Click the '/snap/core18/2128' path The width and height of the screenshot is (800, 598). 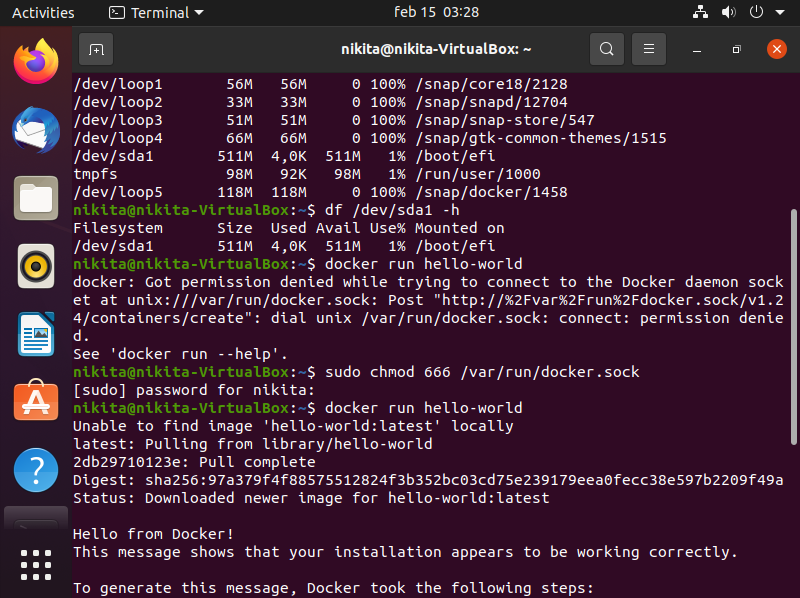[x=491, y=84]
